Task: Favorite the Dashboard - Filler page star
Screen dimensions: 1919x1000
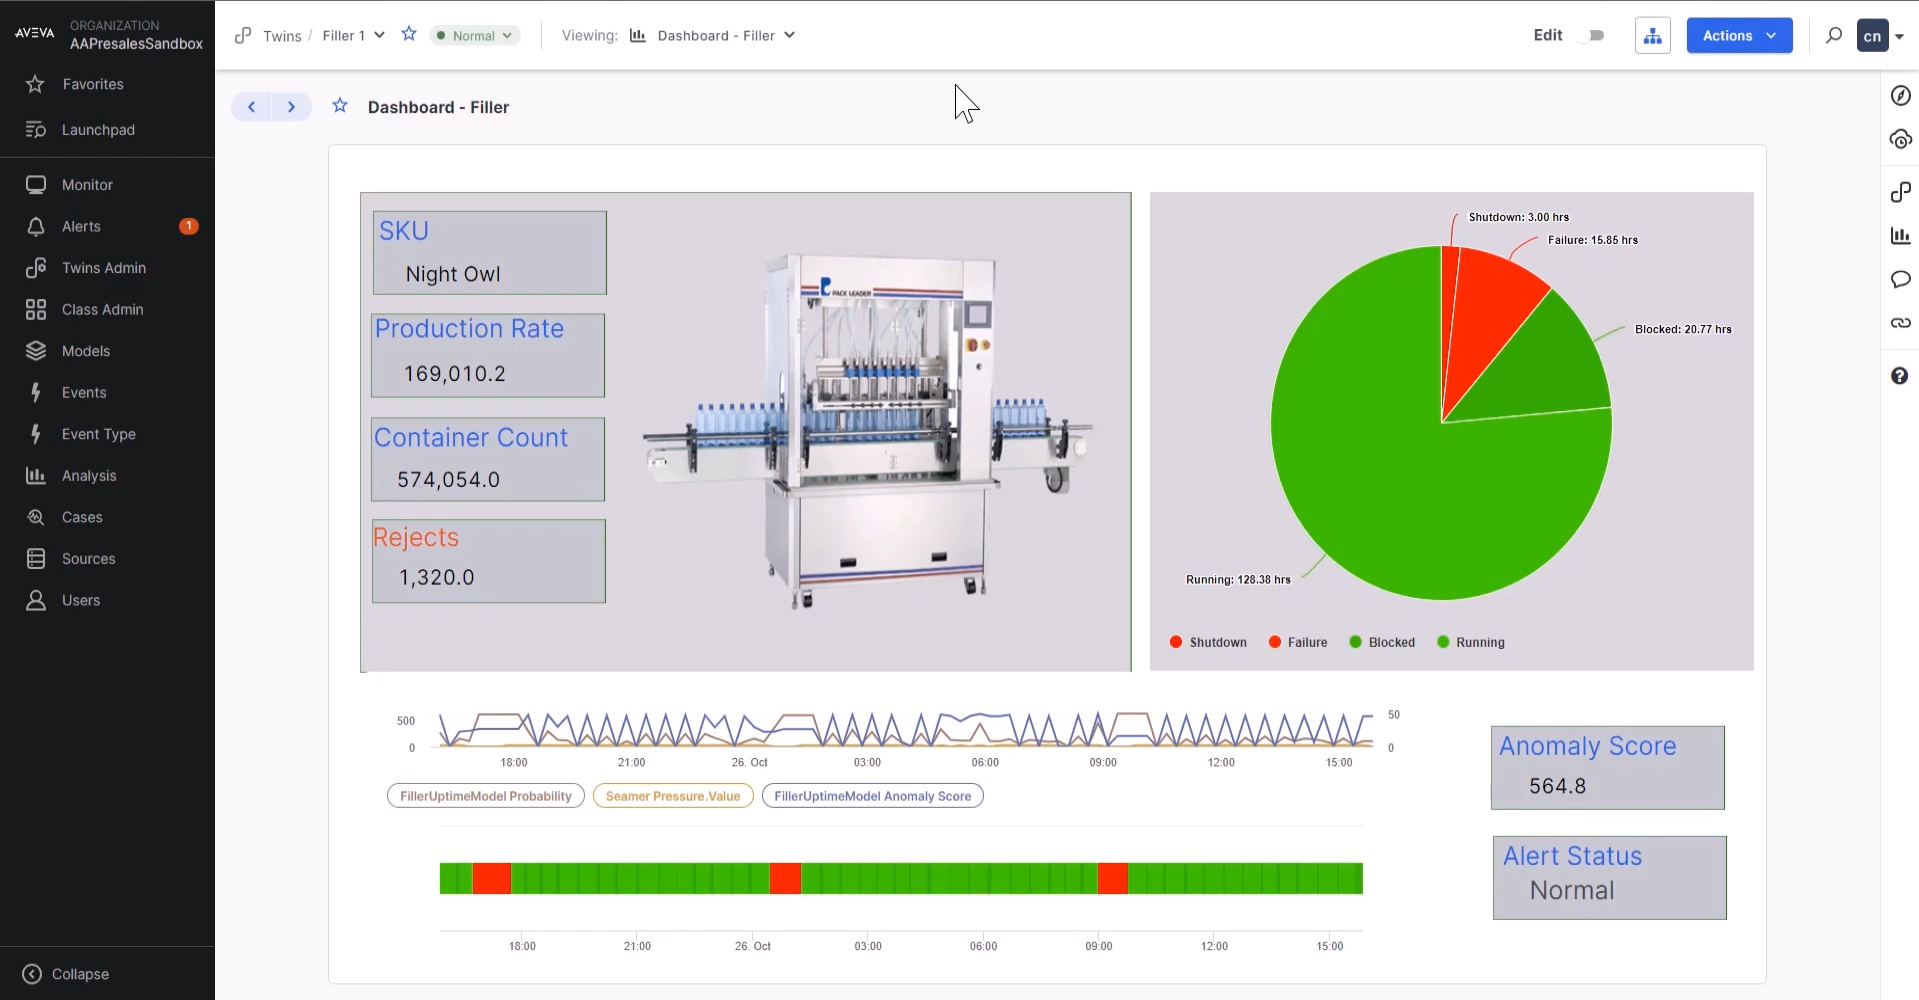Action: point(340,107)
